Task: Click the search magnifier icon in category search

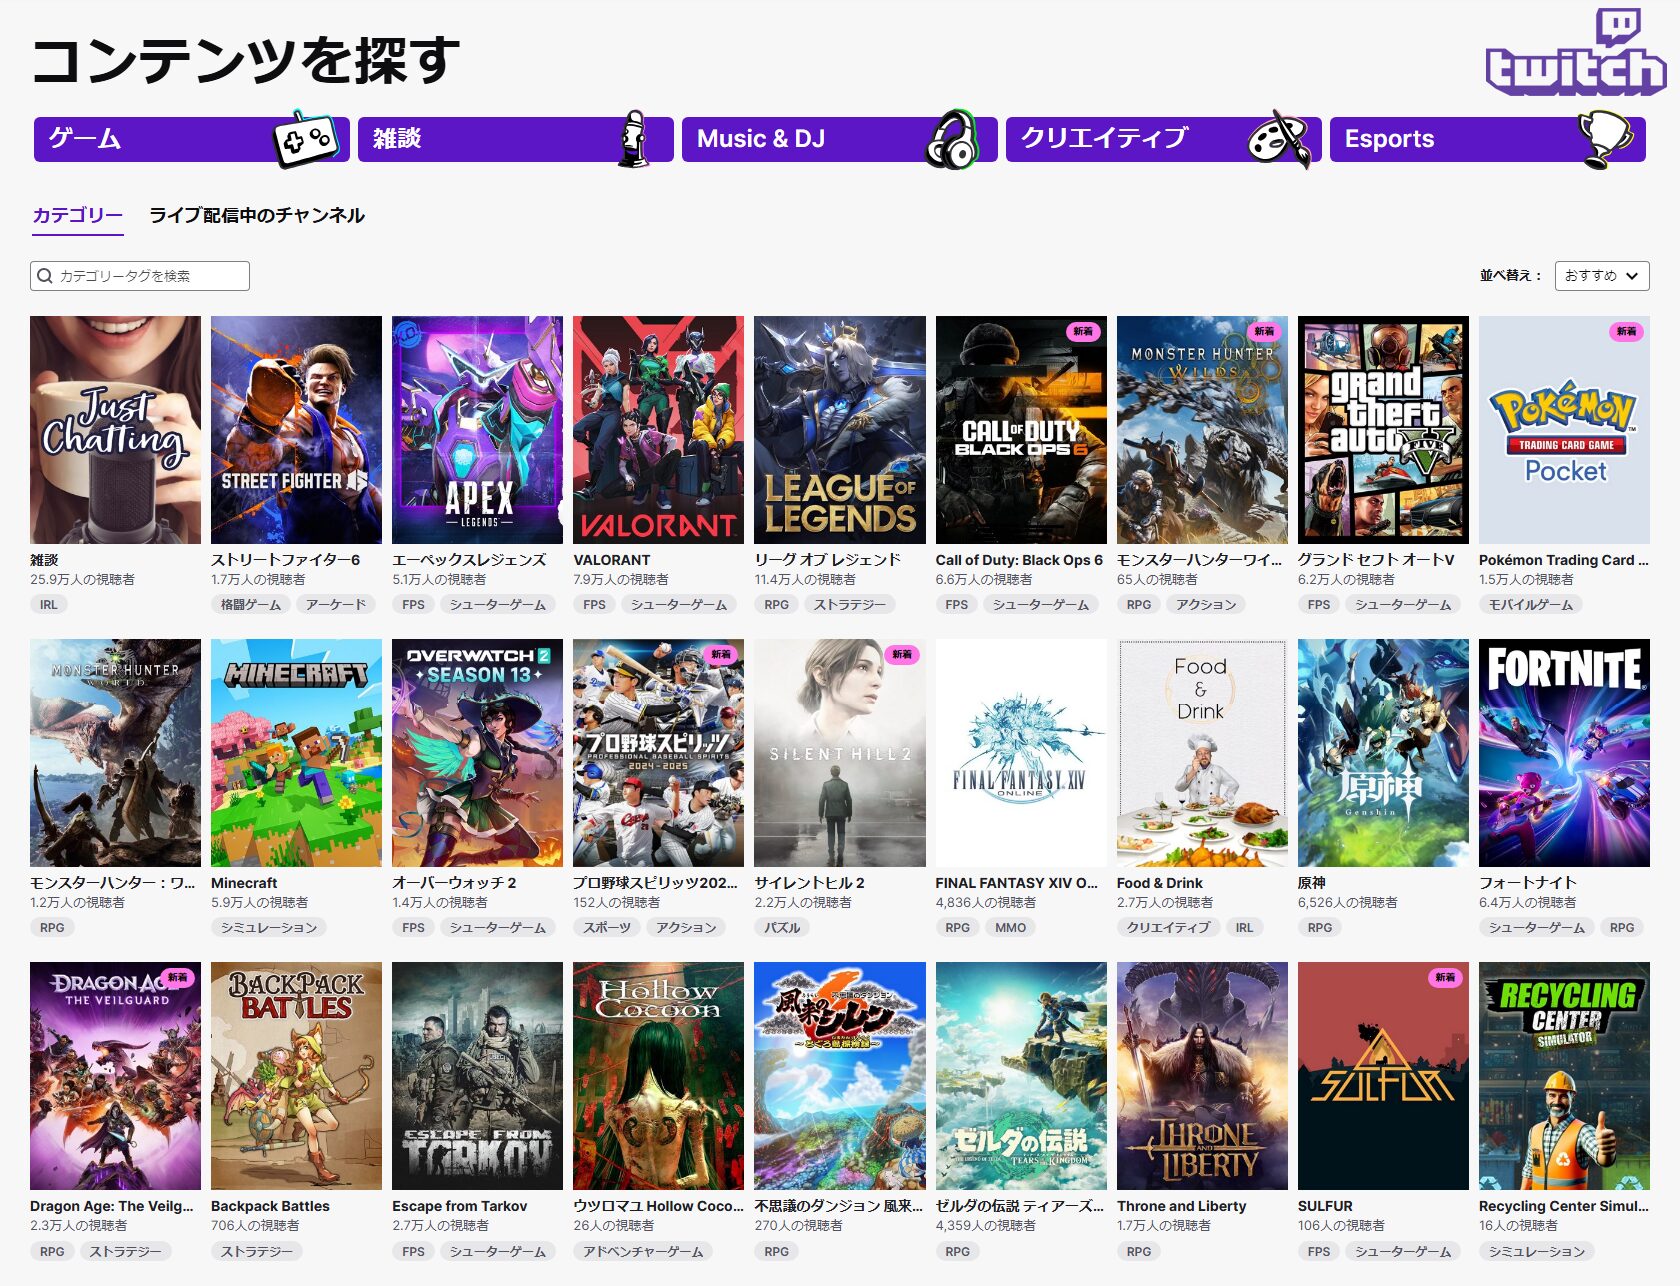Action: click(x=45, y=276)
